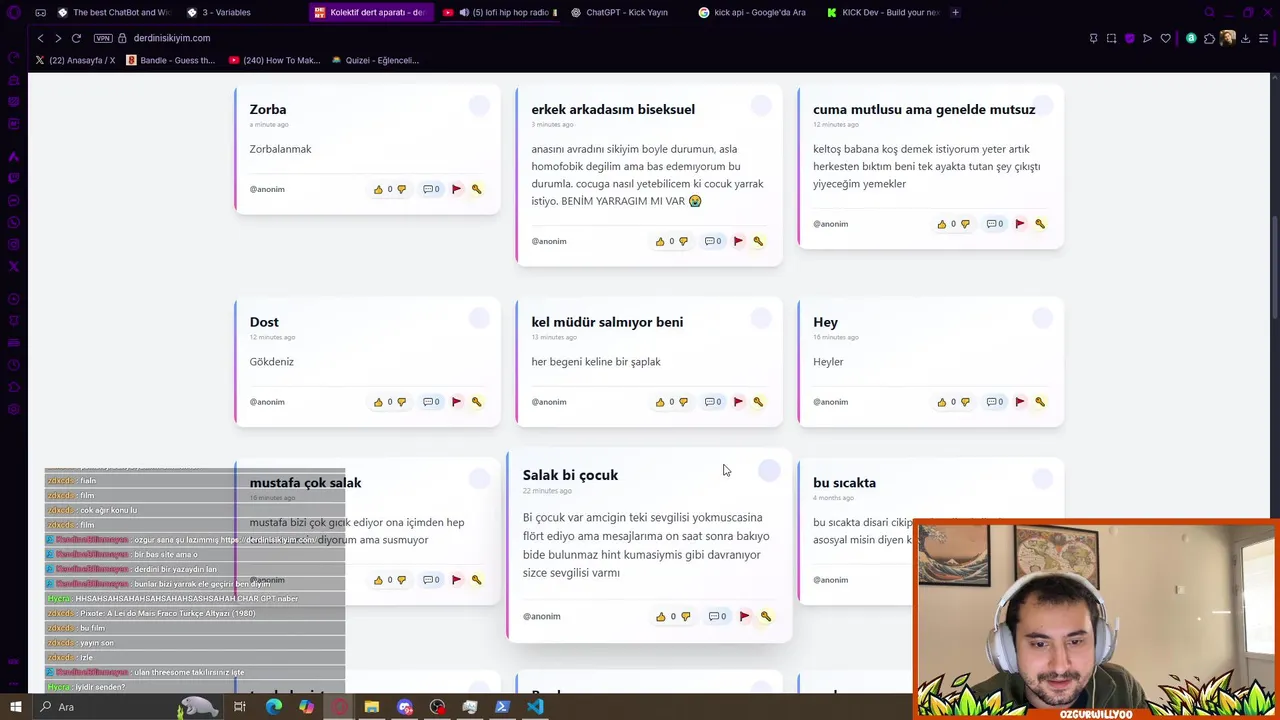Screen dimensions: 1280x720
Task: Open the Windows Start menu
Action: point(15,707)
